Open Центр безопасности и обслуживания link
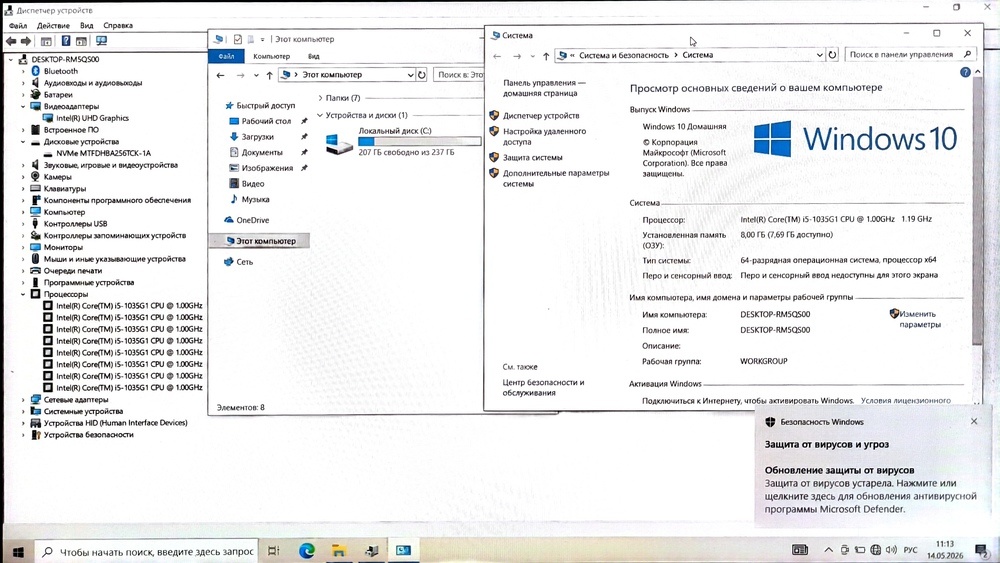Image resolution: width=1000 pixels, height=563 pixels. pyautogui.click(x=543, y=388)
